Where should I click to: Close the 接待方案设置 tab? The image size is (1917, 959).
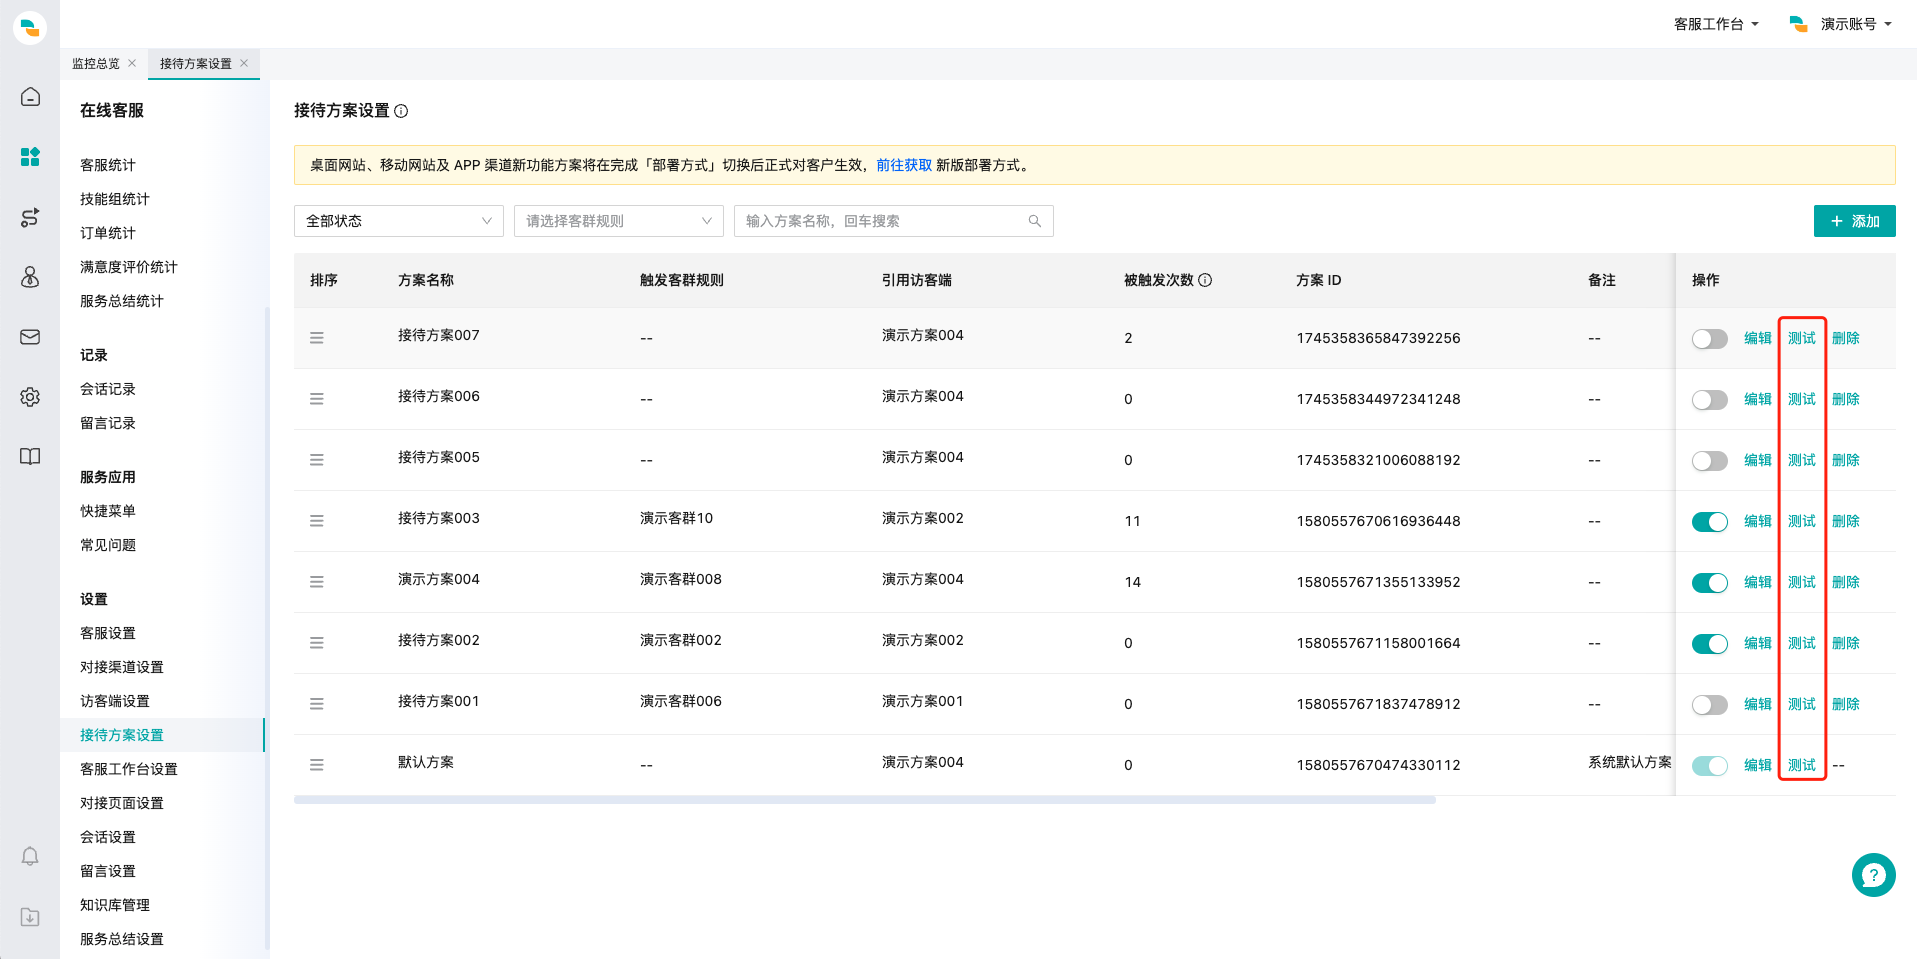tap(244, 63)
